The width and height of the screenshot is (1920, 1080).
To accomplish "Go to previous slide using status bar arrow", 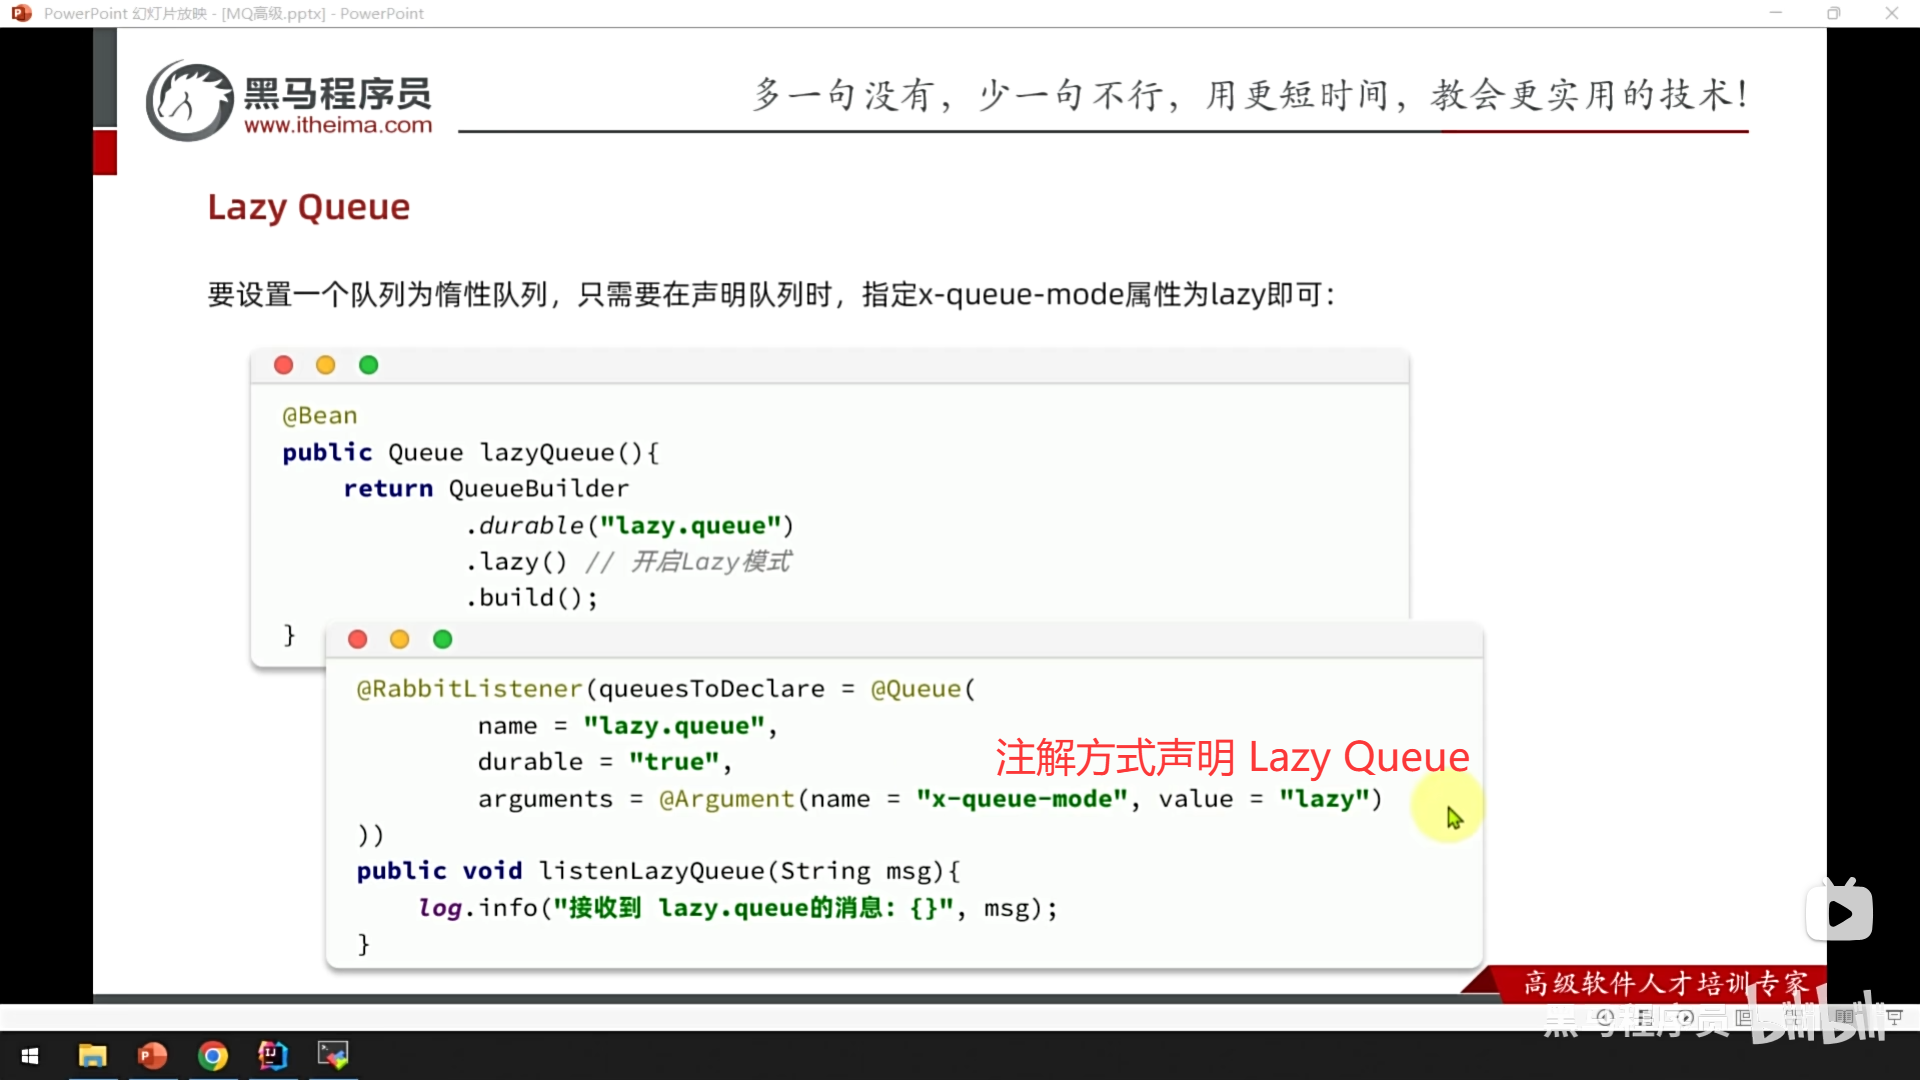I will pos(1605,1017).
